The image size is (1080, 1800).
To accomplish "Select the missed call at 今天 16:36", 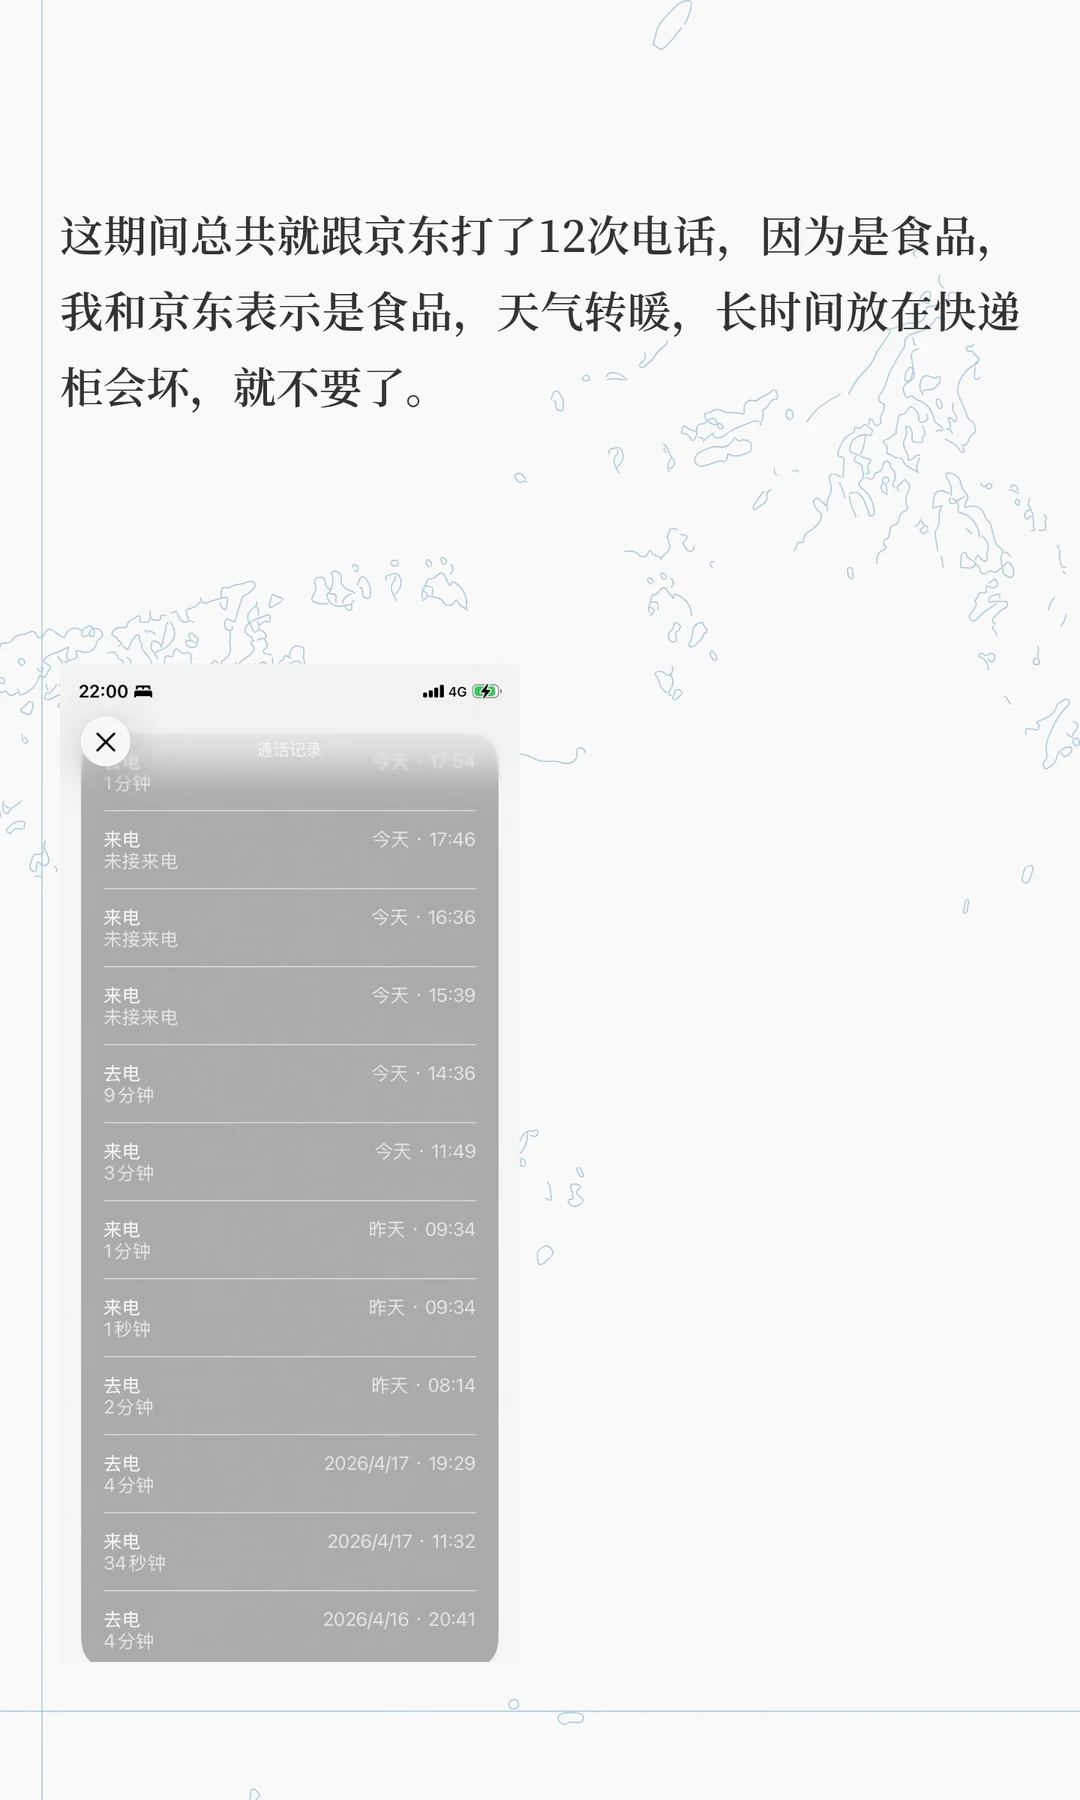I will 290,928.
